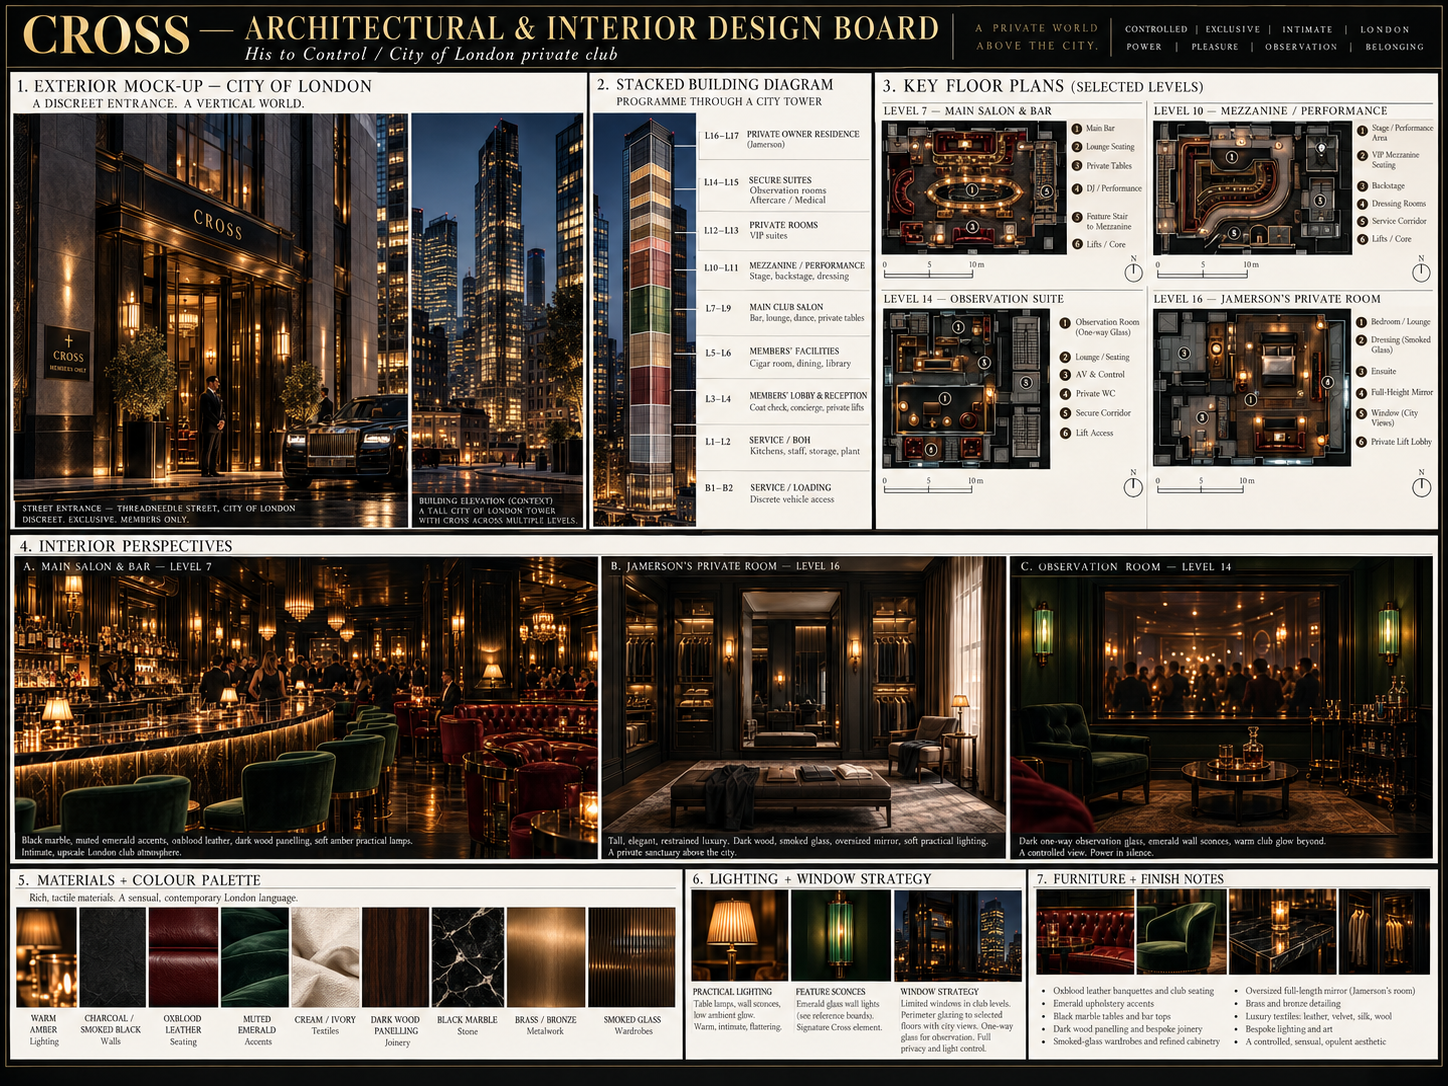1448x1086 pixels.
Task: Click the north compass under the Level 10 plan
Action: tap(1421, 271)
